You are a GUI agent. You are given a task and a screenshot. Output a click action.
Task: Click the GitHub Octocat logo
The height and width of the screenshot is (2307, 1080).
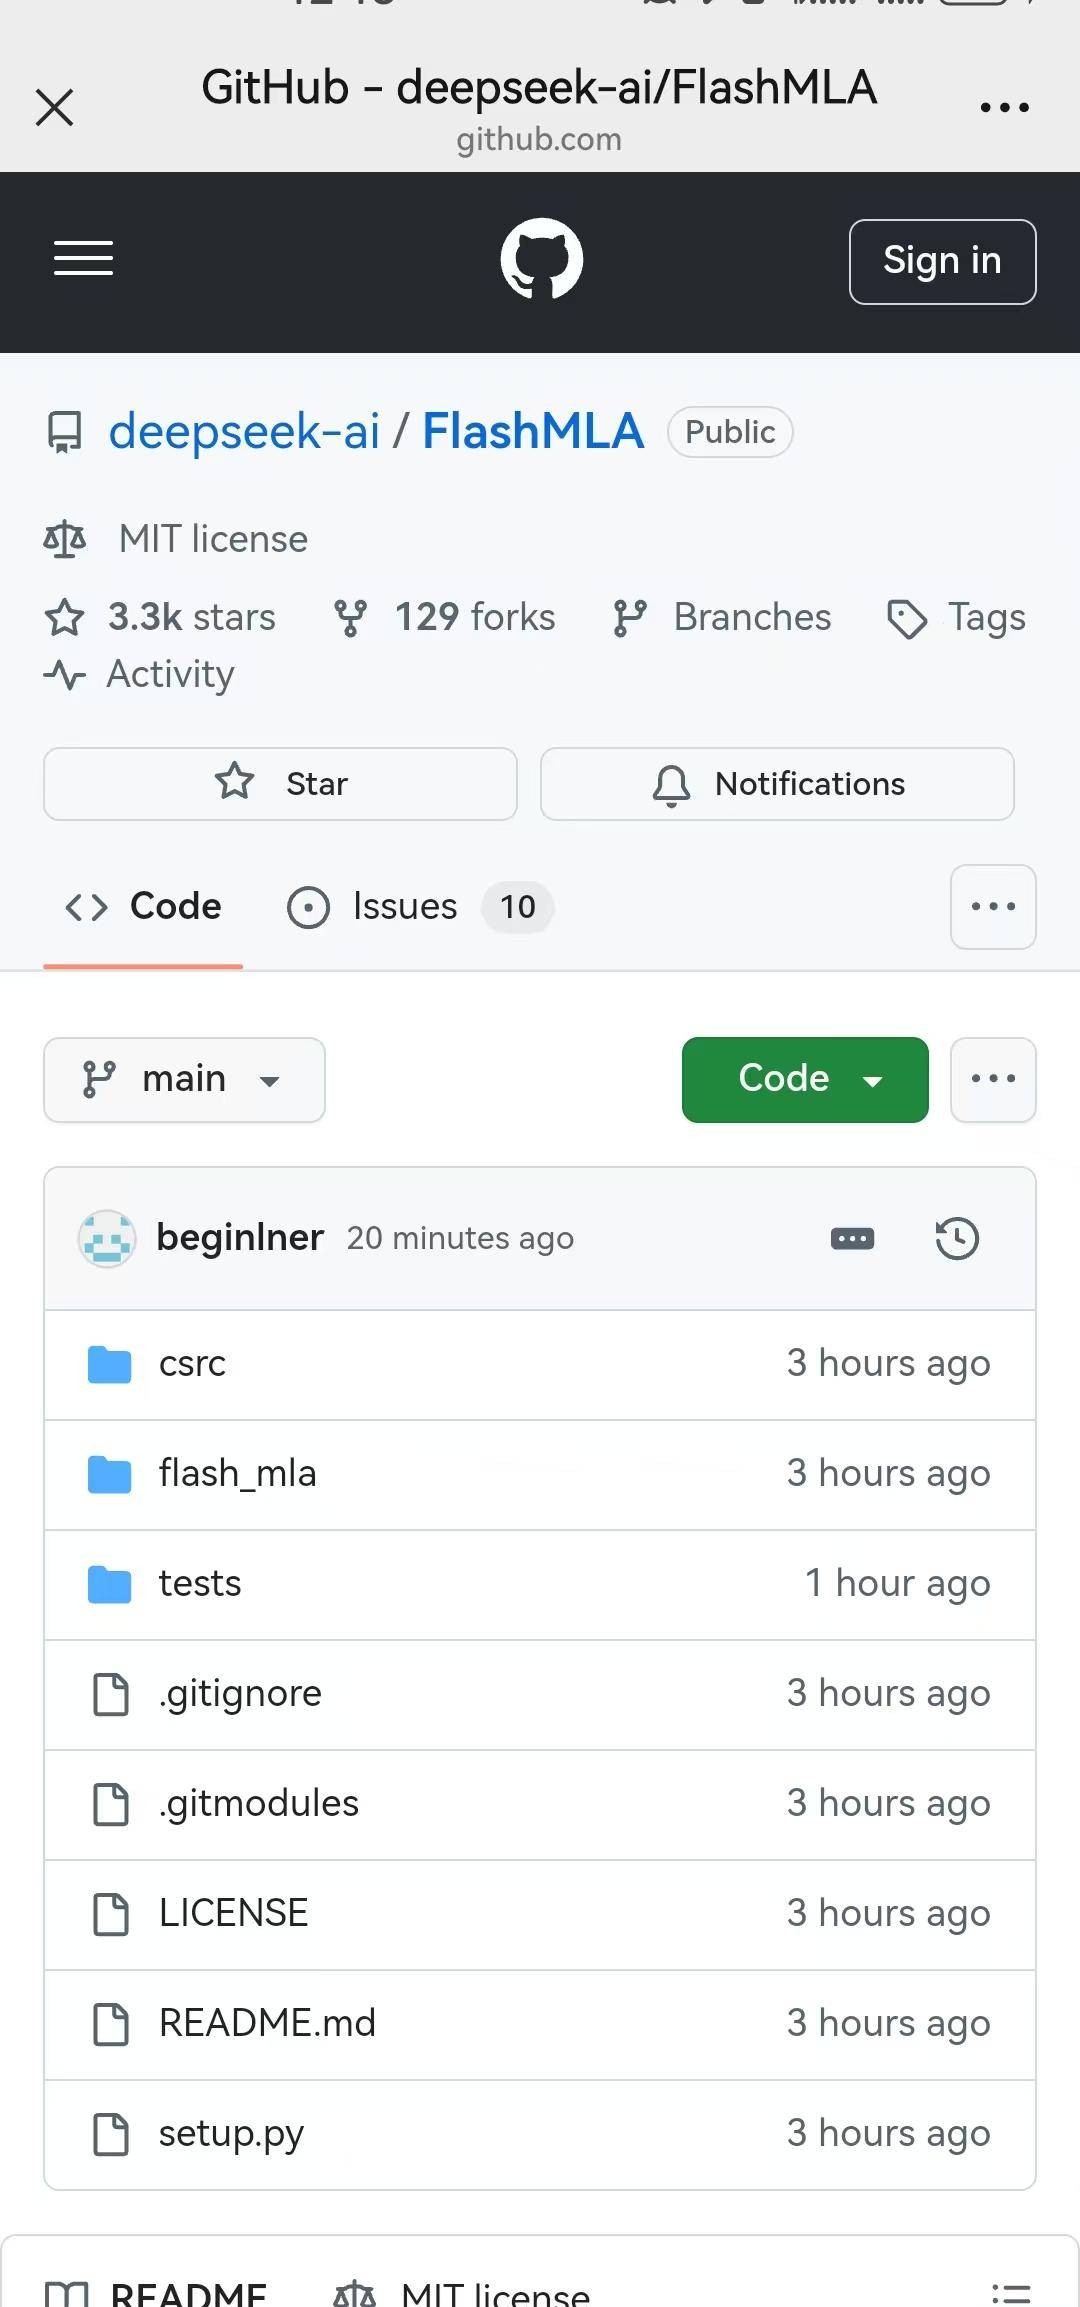point(541,259)
